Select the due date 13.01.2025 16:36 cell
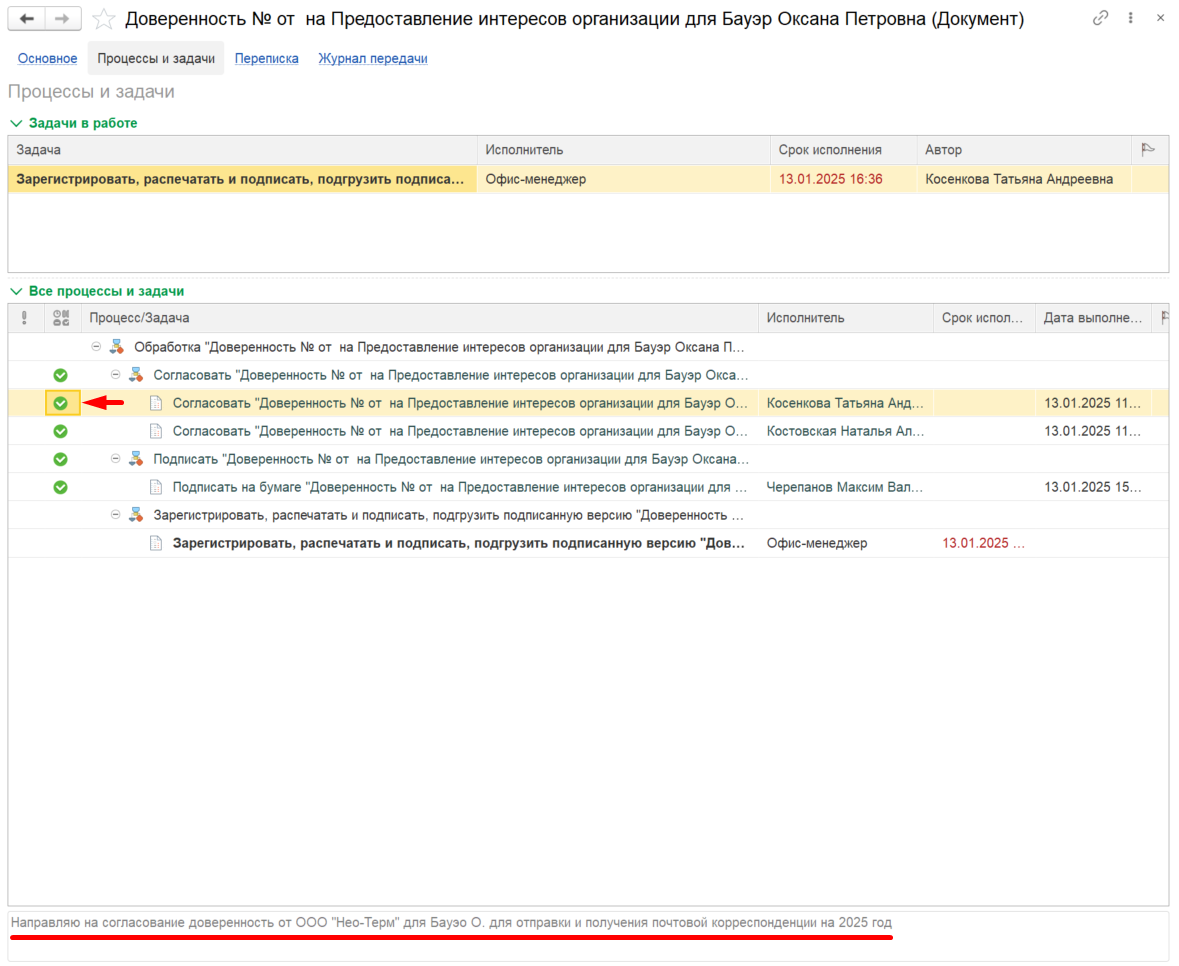This screenshot has width=1179, height=966. click(844, 180)
